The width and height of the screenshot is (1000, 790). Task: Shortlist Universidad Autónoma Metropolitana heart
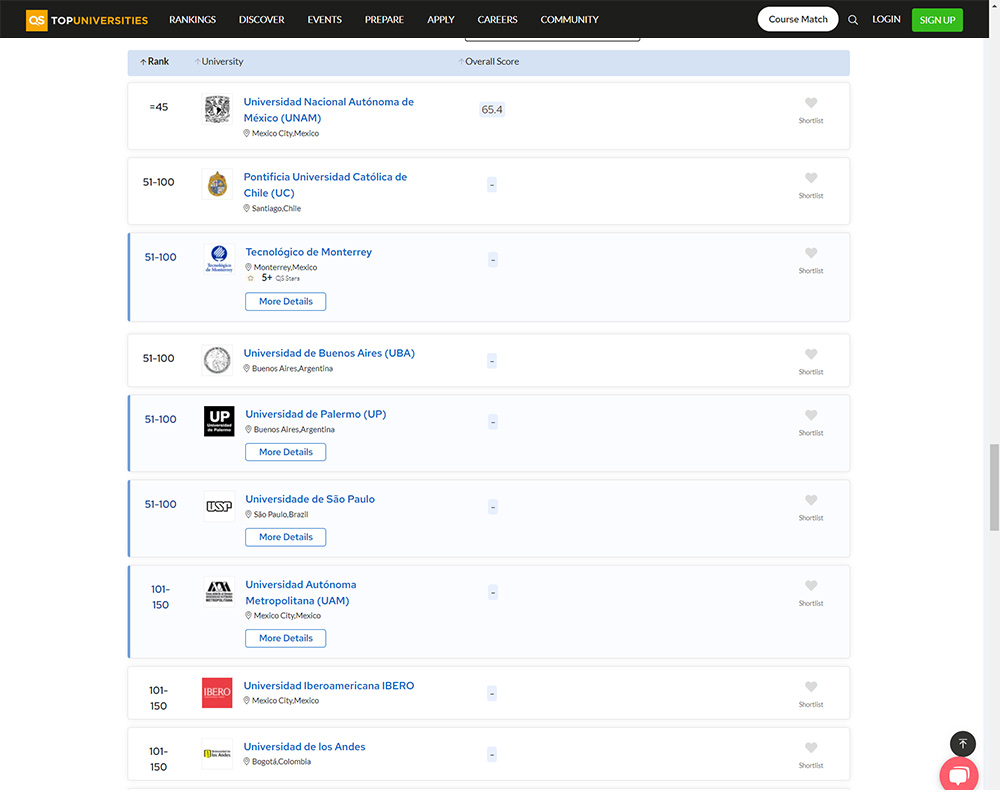coord(811,585)
